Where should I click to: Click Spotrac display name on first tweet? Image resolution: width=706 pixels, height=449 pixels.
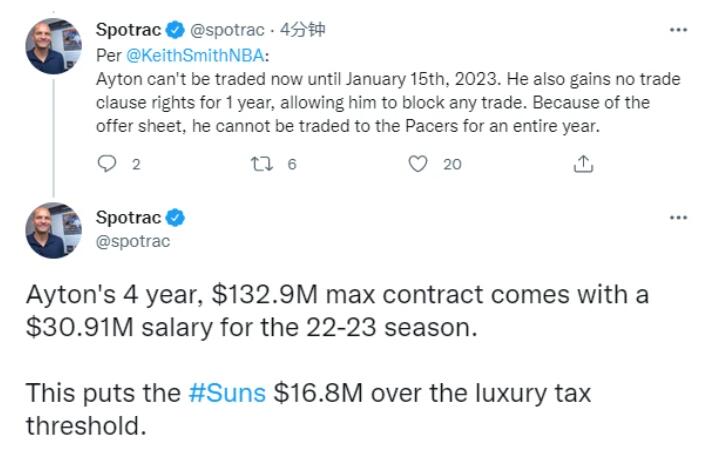tap(128, 30)
